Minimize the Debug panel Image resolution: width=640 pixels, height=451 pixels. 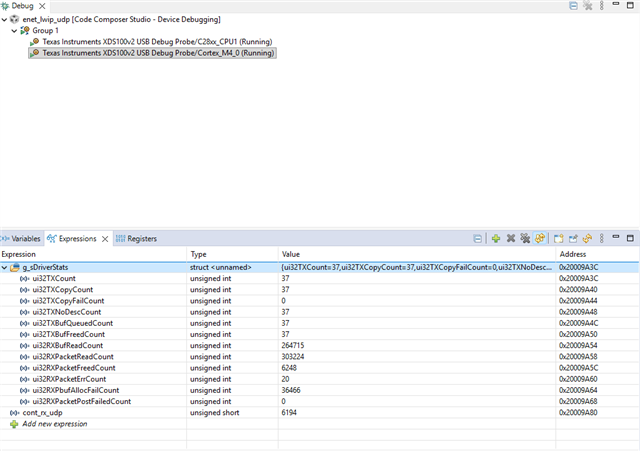click(616, 4)
